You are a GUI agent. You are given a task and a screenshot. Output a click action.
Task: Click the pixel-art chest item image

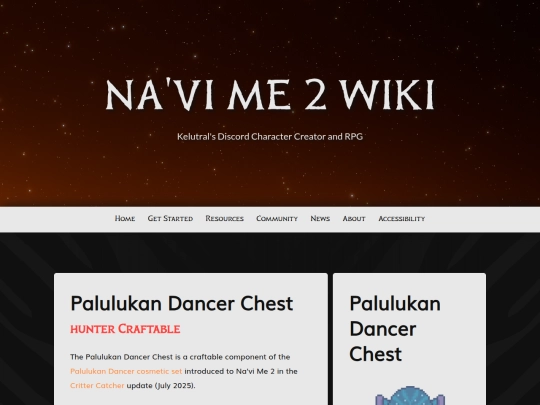[409, 396]
